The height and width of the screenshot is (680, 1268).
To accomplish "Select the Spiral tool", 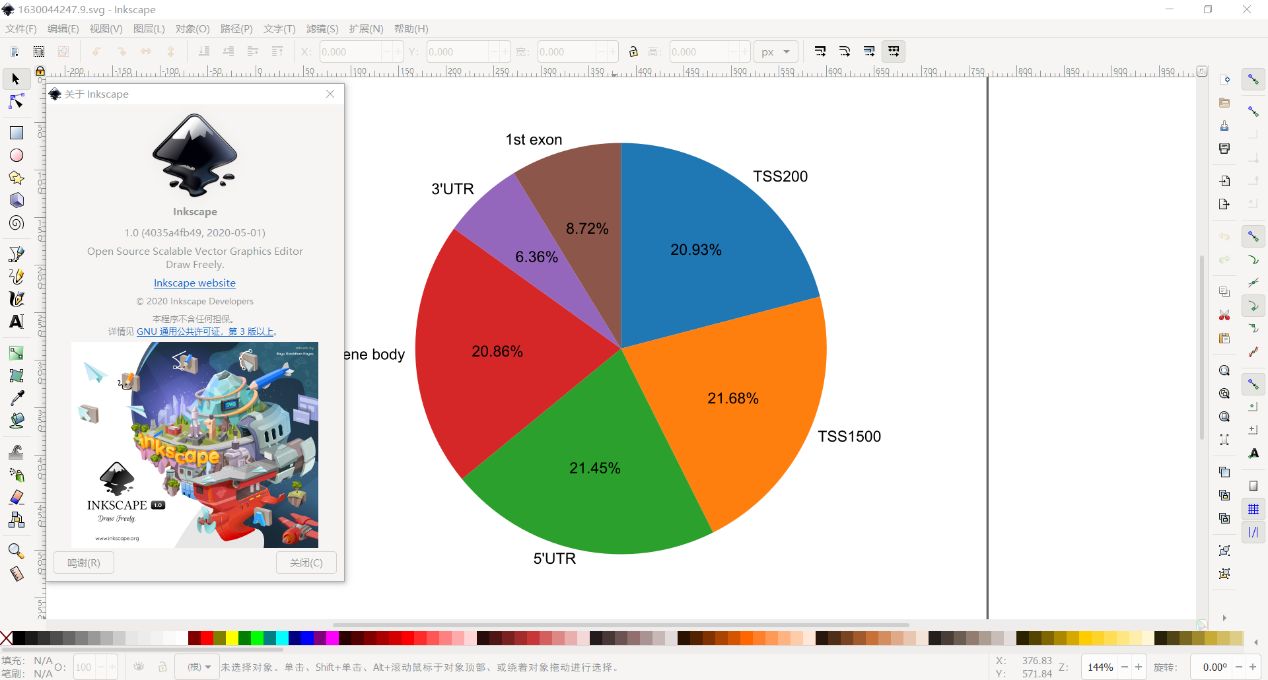I will (14, 223).
